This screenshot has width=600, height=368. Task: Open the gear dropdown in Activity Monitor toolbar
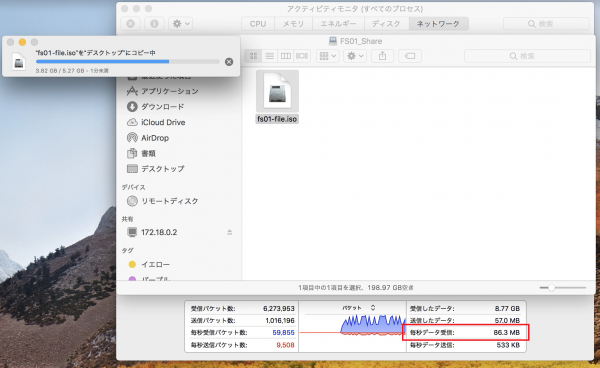pyautogui.click(x=181, y=24)
